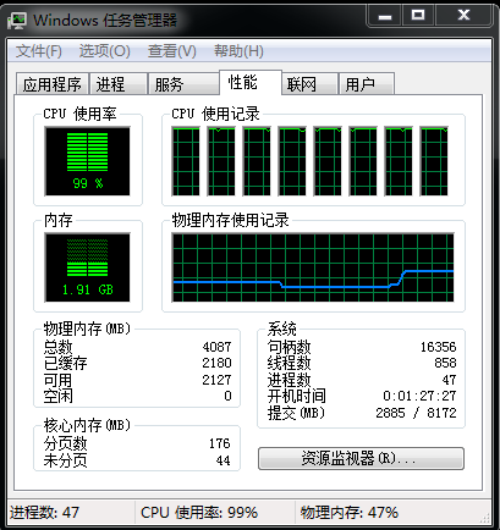Click the first CPU 使用记录 core graph
The image size is (500, 530).
[x=186, y=161]
